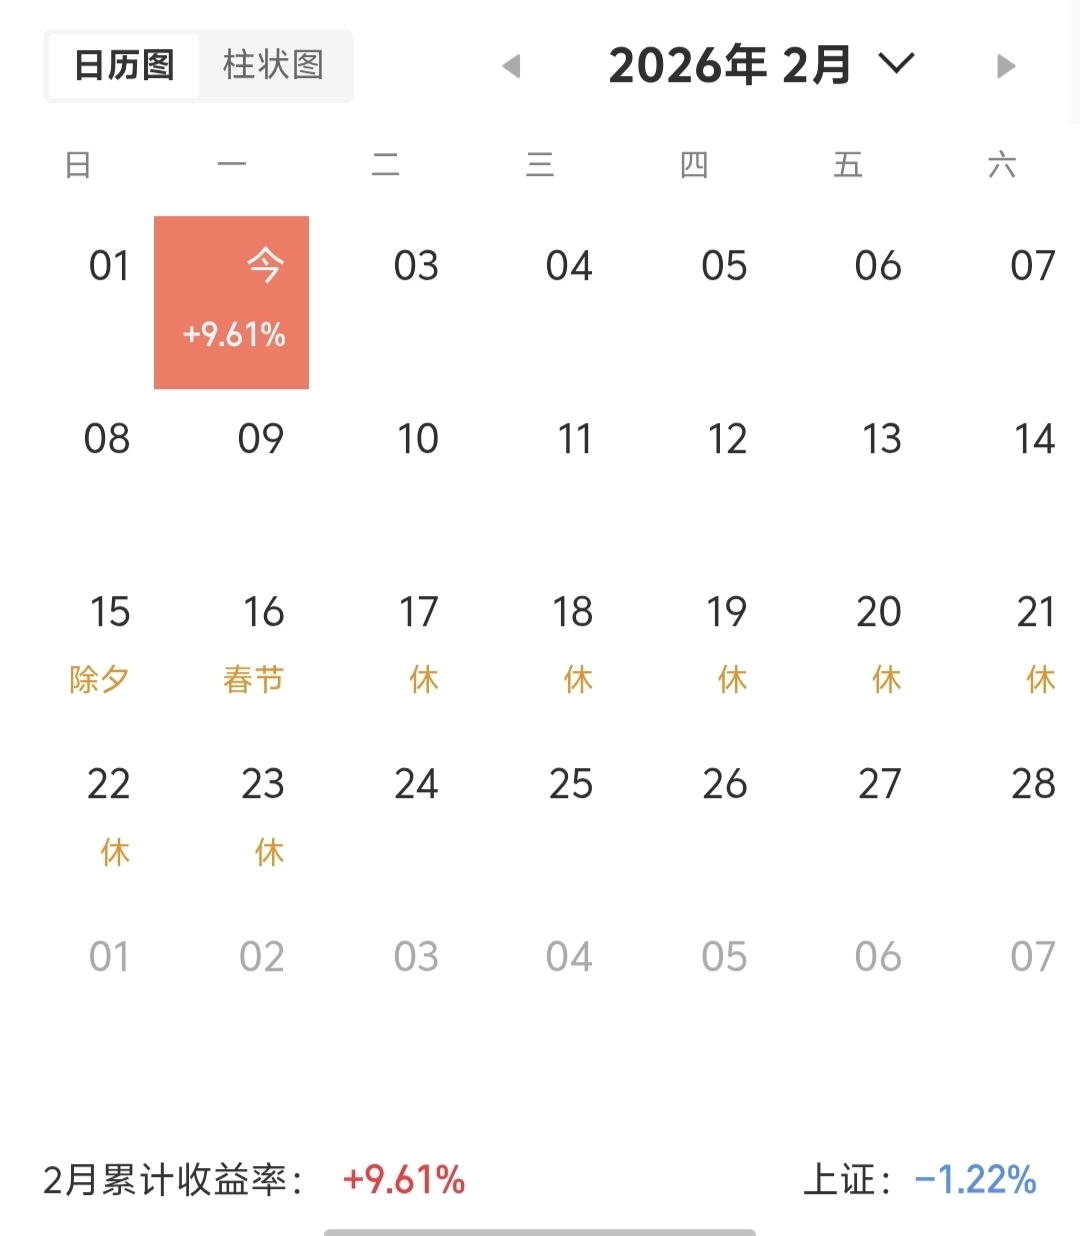Tap greyed-out next-month date 04

pos(569,958)
